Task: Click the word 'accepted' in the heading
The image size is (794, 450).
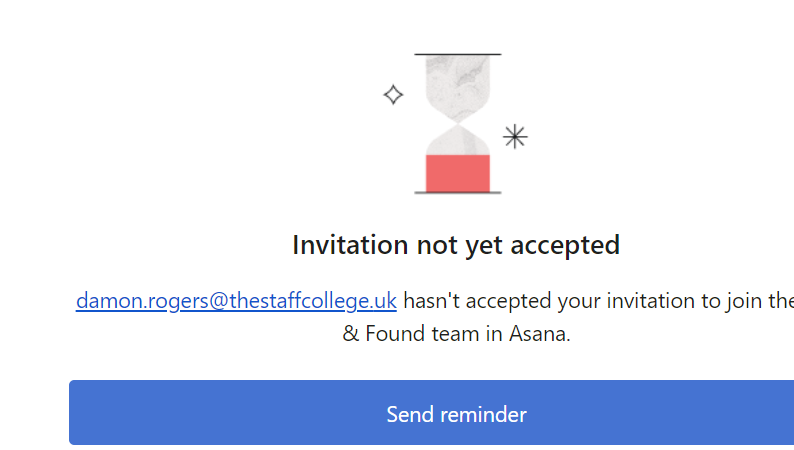Action: pyautogui.click(x=565, y=247)
